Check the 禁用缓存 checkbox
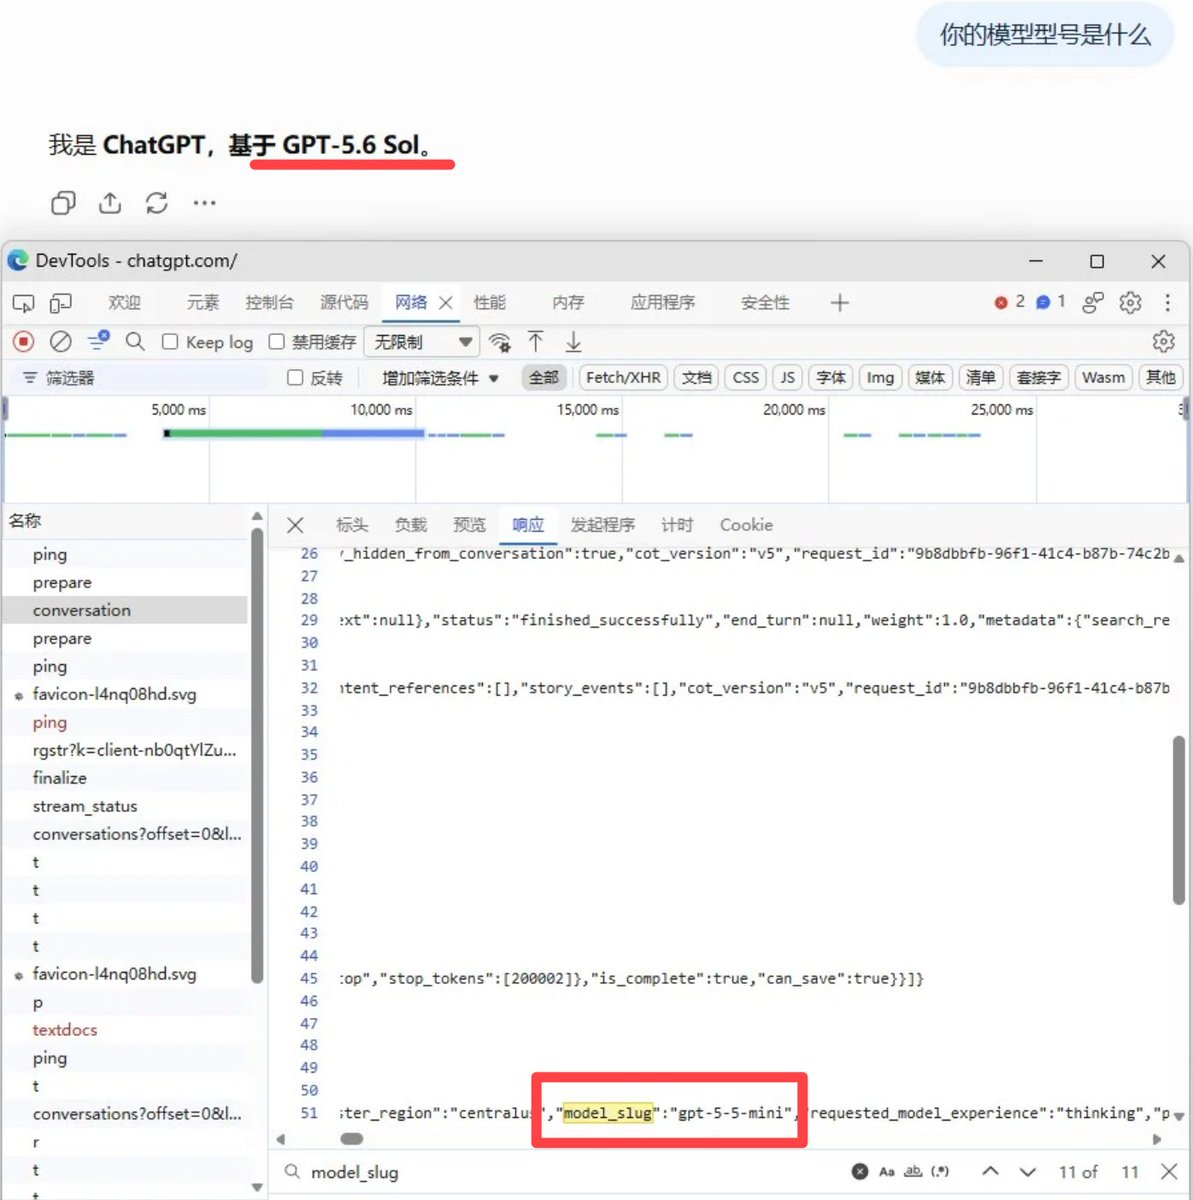1193x1200 pixels. (x=277, y=342)
